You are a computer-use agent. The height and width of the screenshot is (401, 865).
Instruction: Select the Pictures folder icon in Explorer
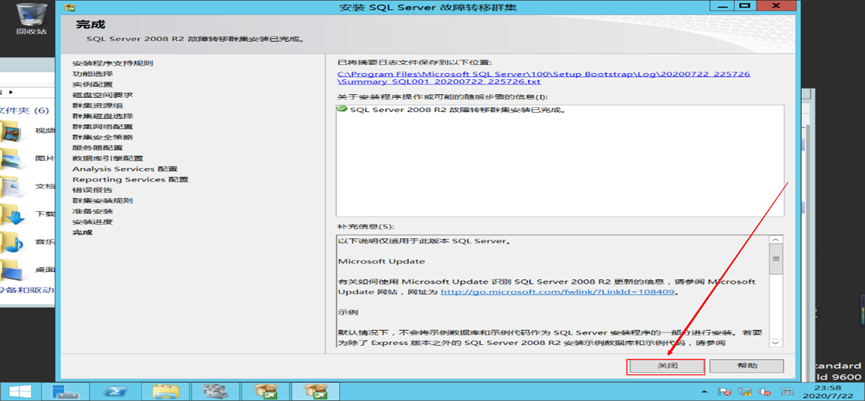10,158
